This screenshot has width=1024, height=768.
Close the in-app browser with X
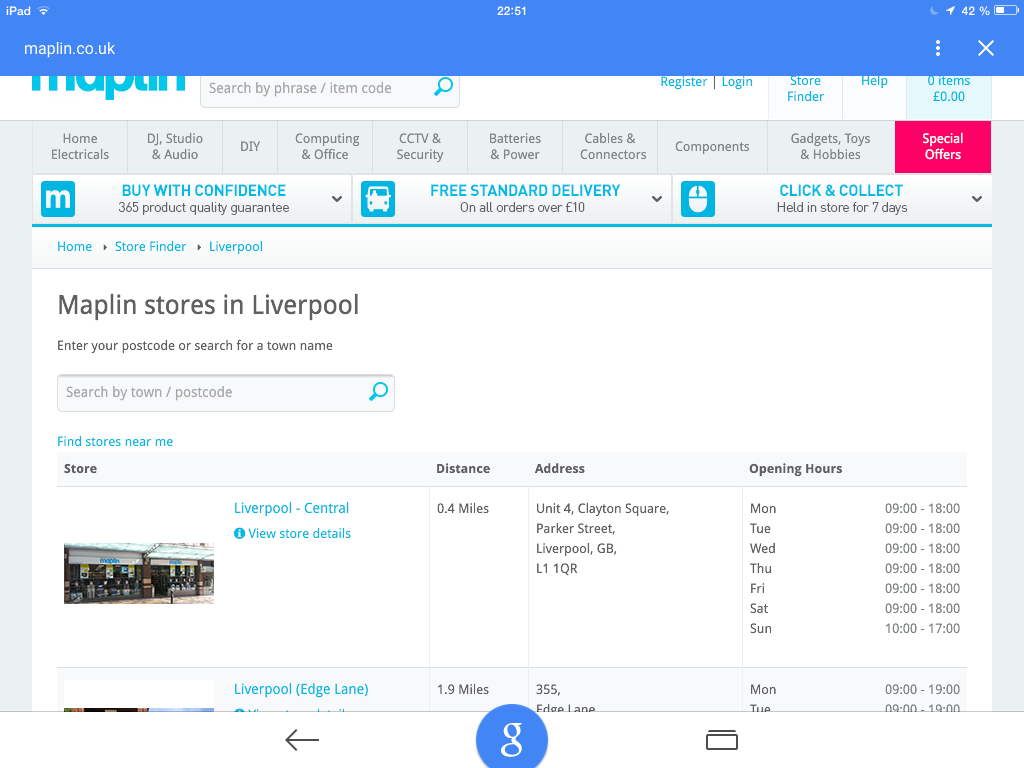[985, 48]
